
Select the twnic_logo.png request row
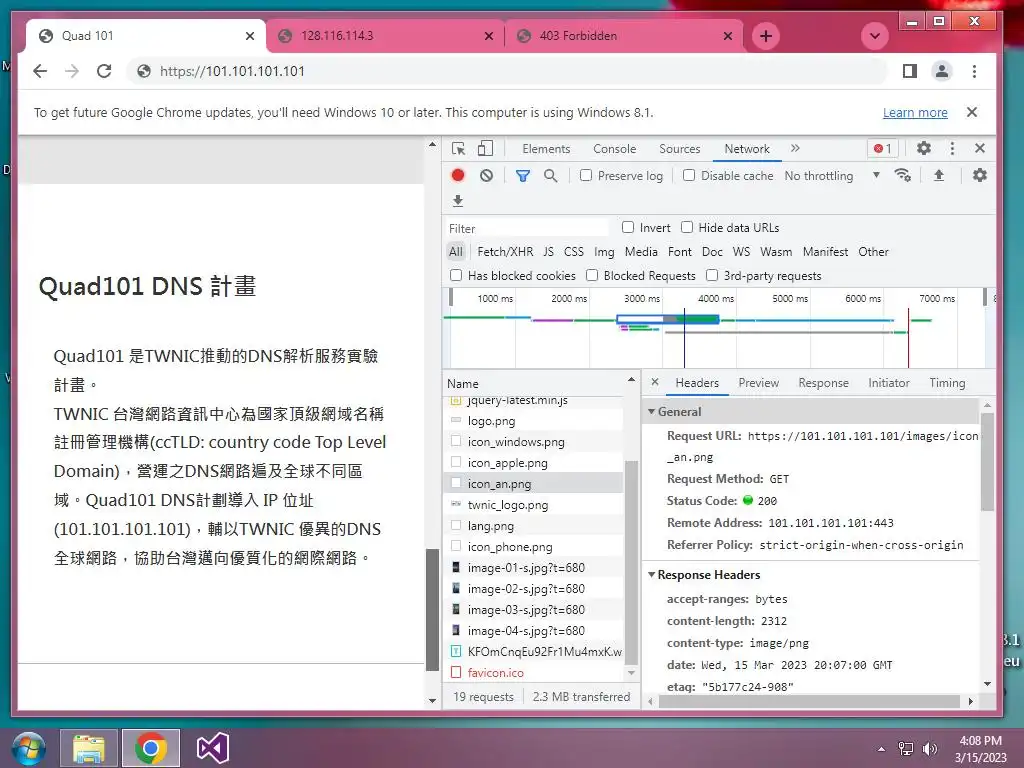[534, 505]
